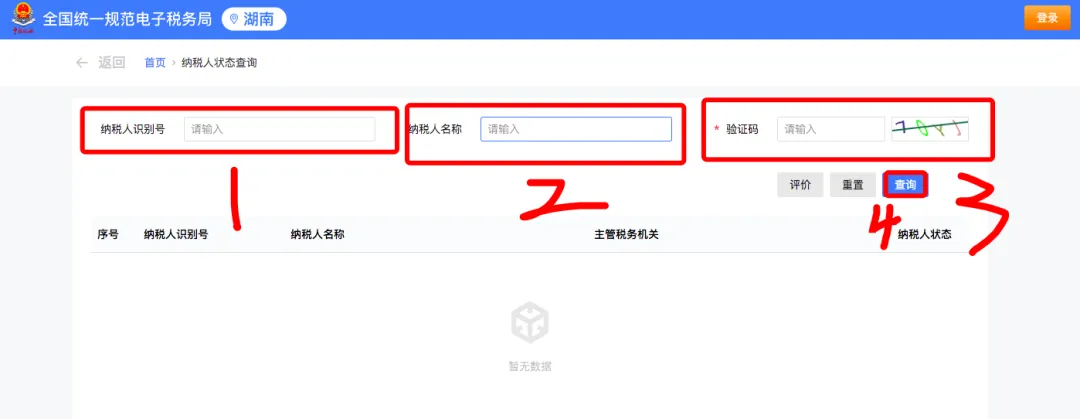Click the 纳税人状态 column header
Screen dimensions: 1080x419
pyautogui.click(x=925, y=234)
